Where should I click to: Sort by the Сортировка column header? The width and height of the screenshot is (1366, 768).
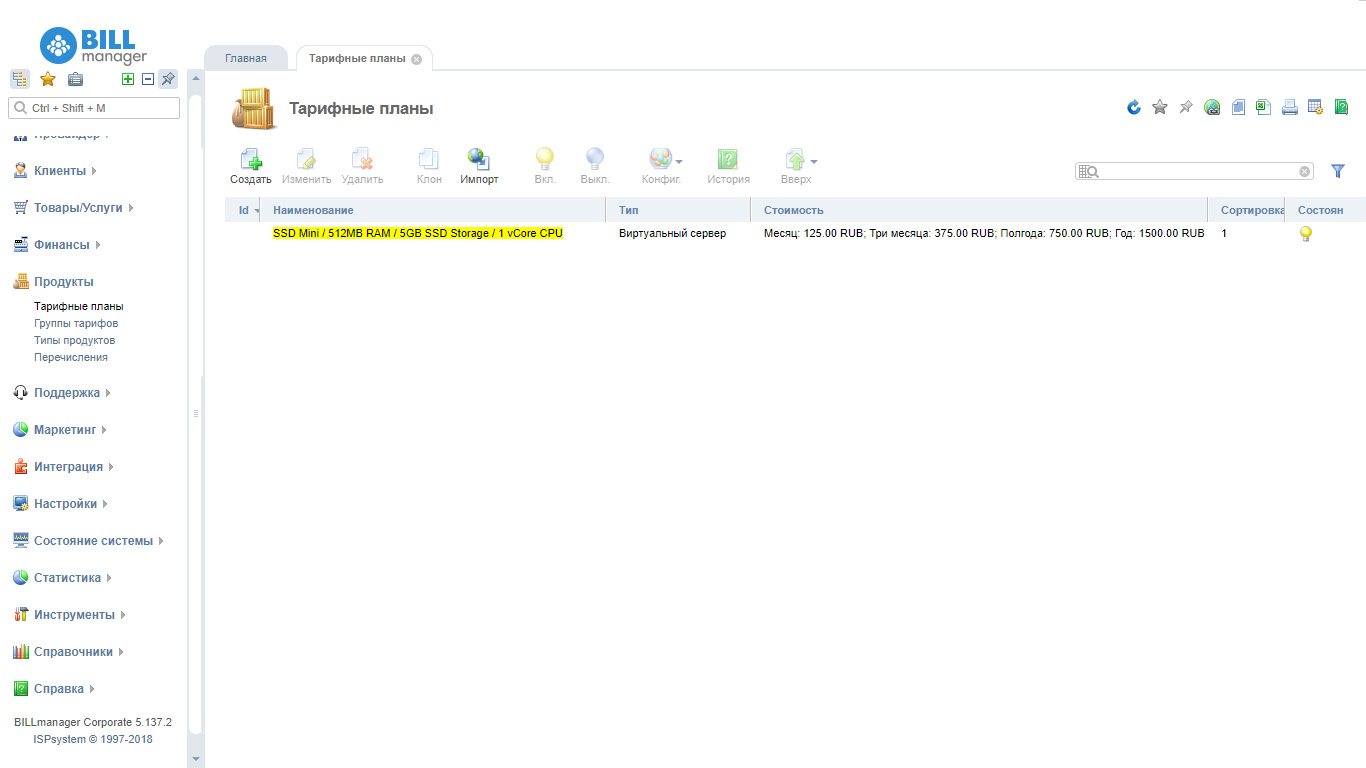point(1246,210)
